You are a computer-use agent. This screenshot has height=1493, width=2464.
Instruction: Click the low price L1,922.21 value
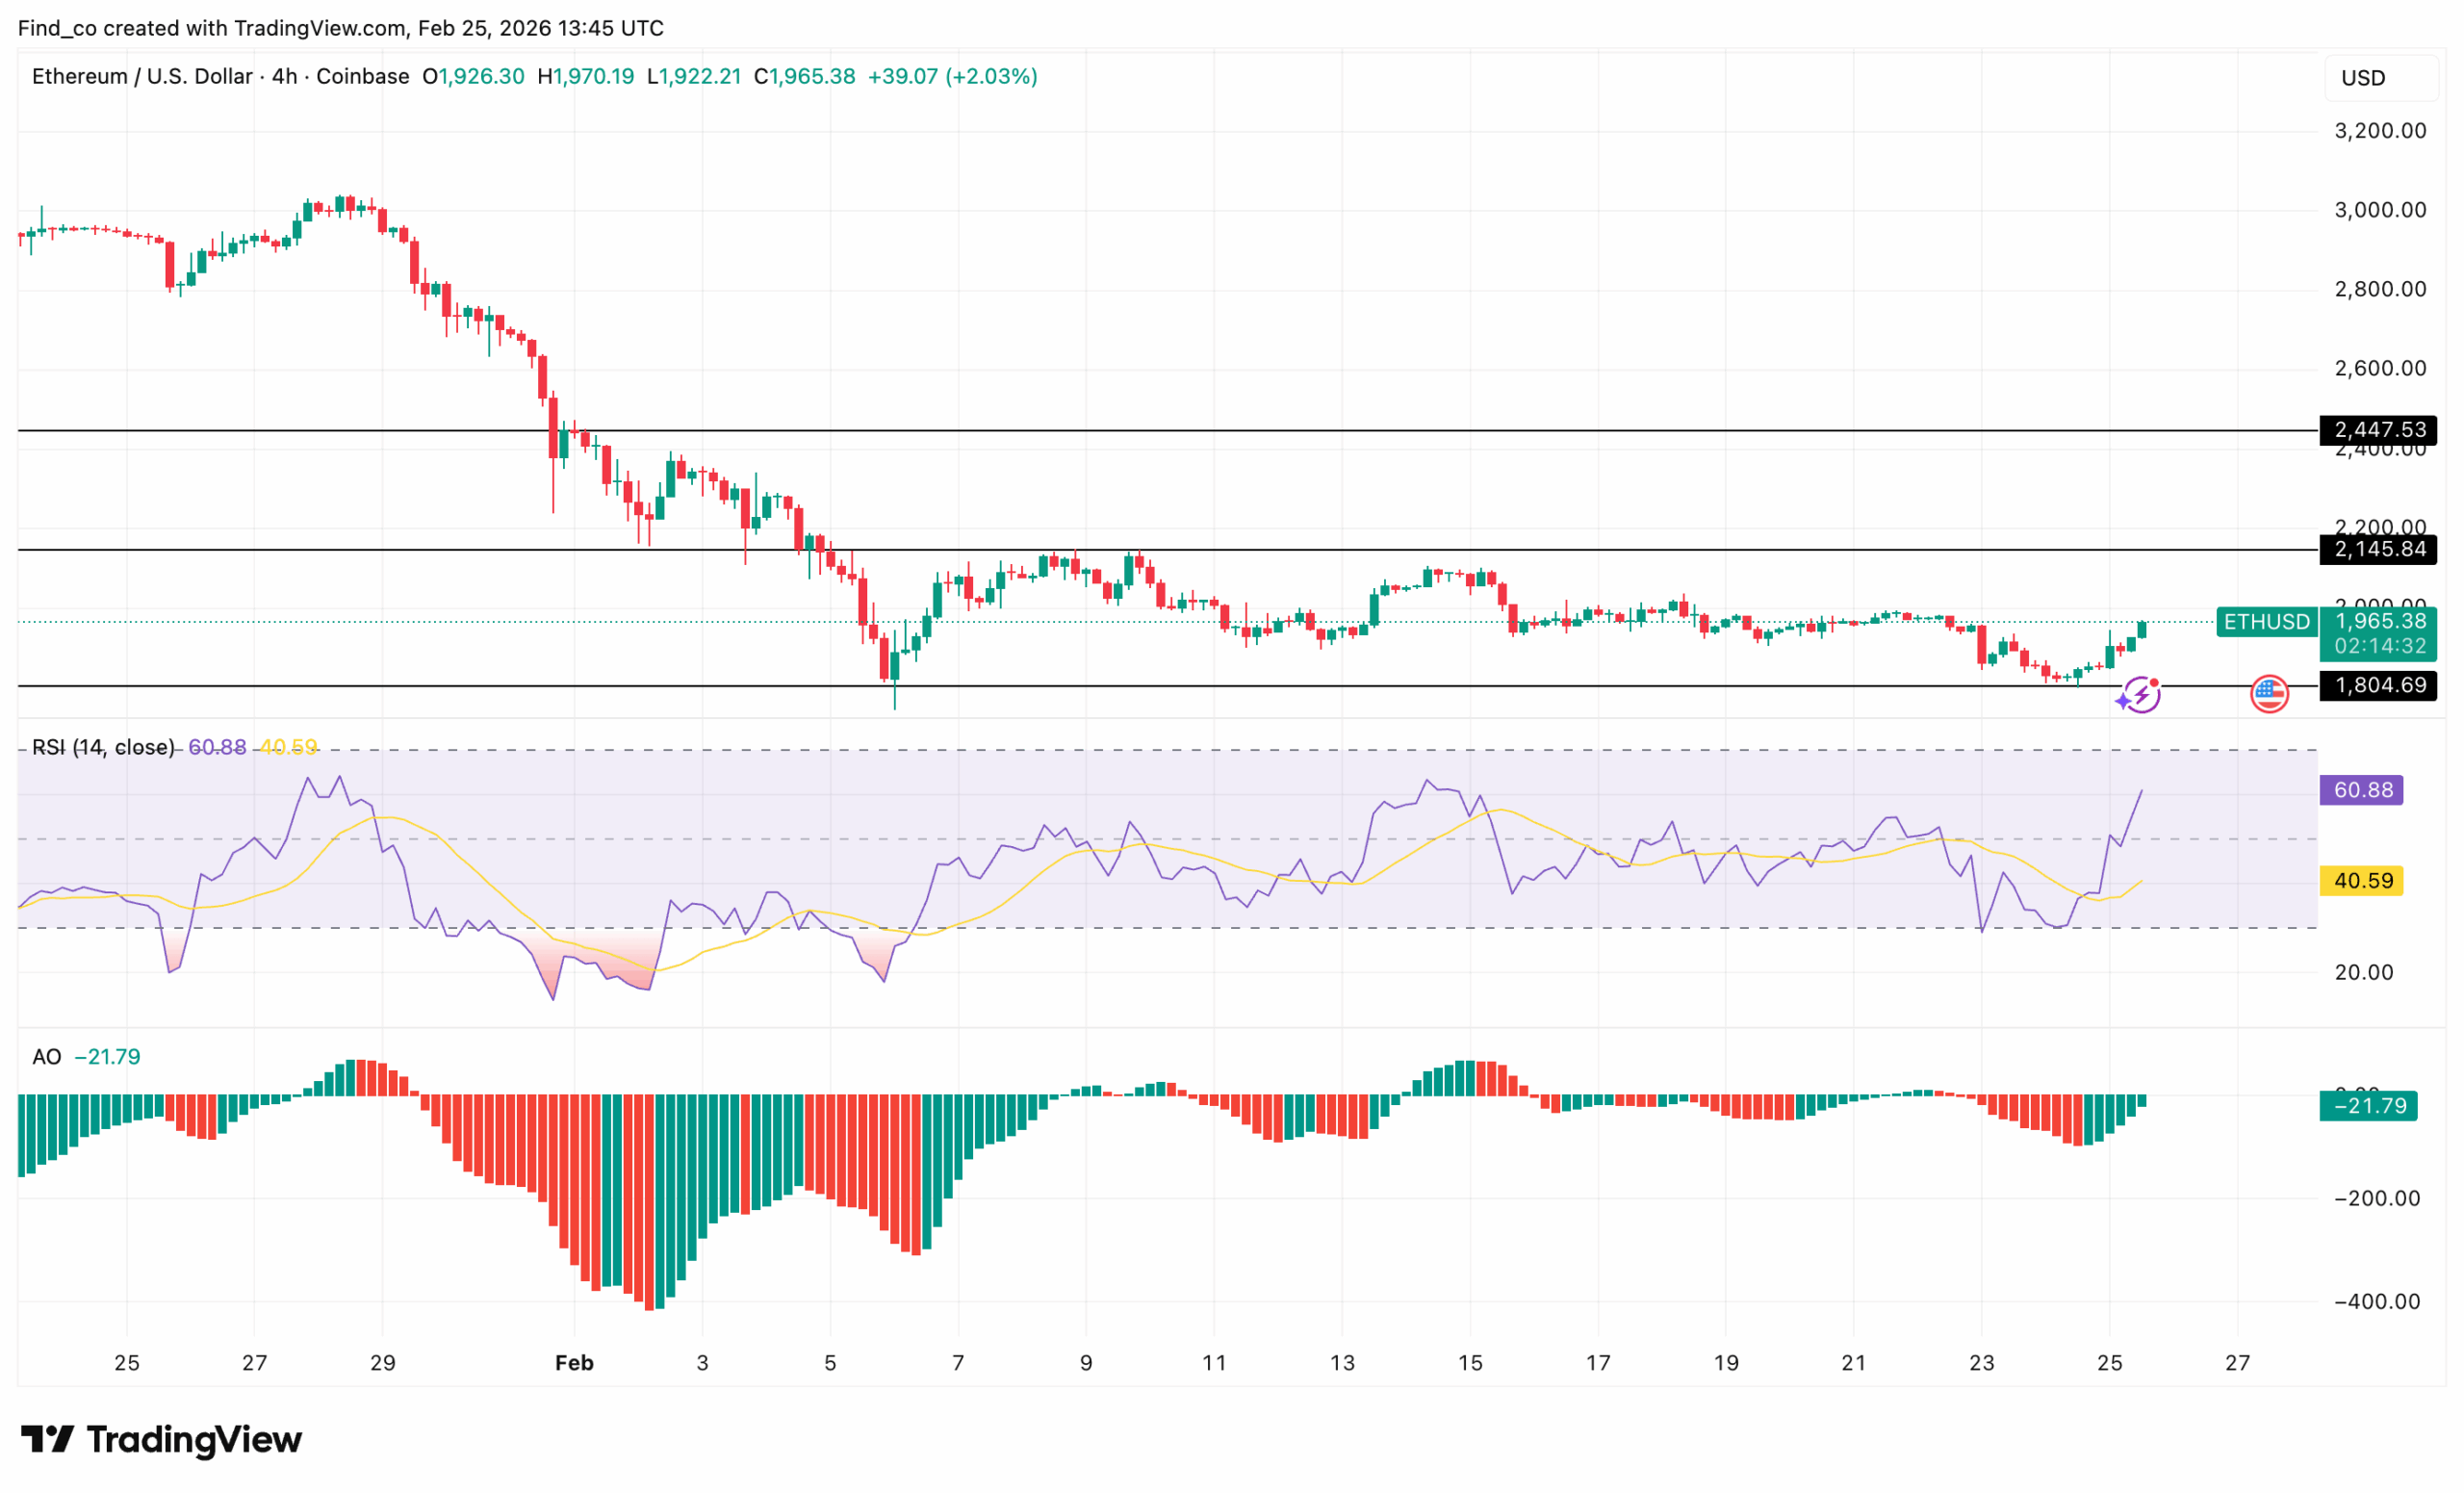[694, 76]
